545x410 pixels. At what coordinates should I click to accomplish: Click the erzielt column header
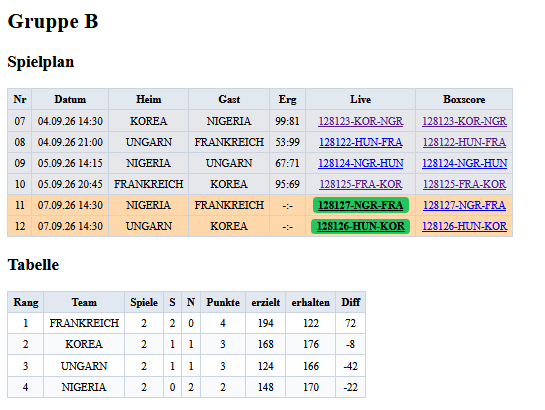266,302
